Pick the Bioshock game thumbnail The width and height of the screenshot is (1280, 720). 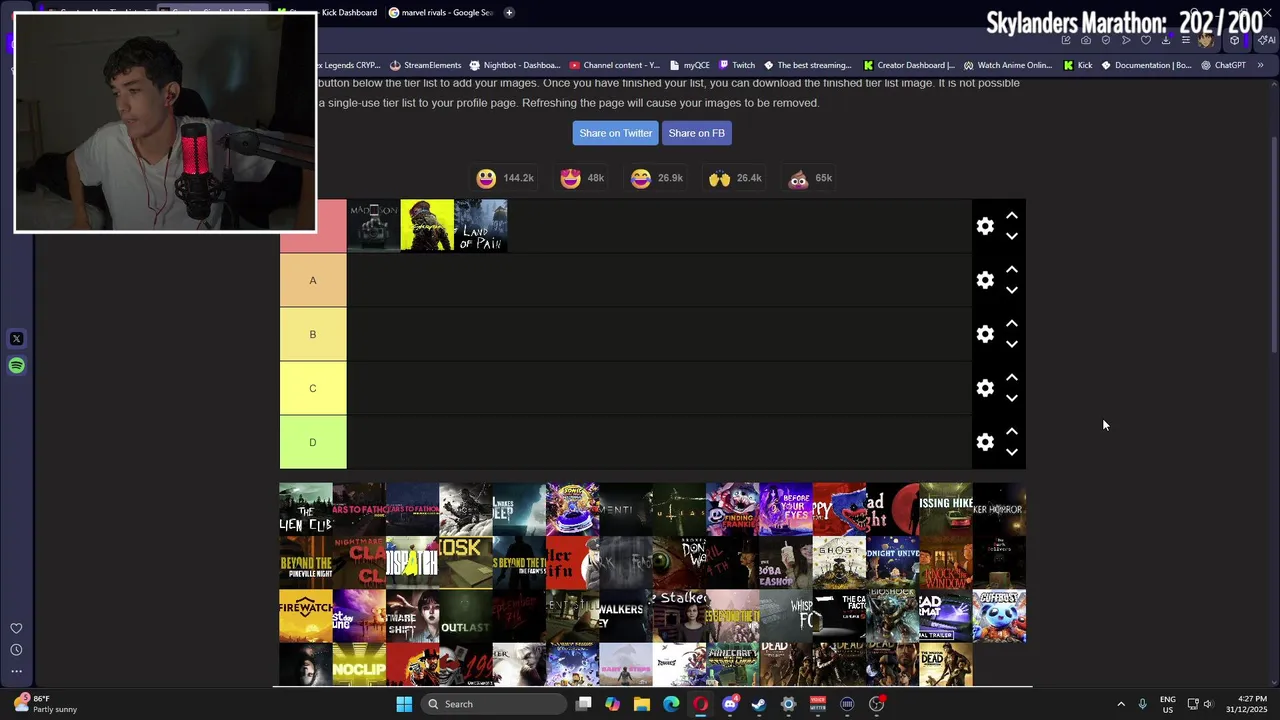click(x=893, y=616)
